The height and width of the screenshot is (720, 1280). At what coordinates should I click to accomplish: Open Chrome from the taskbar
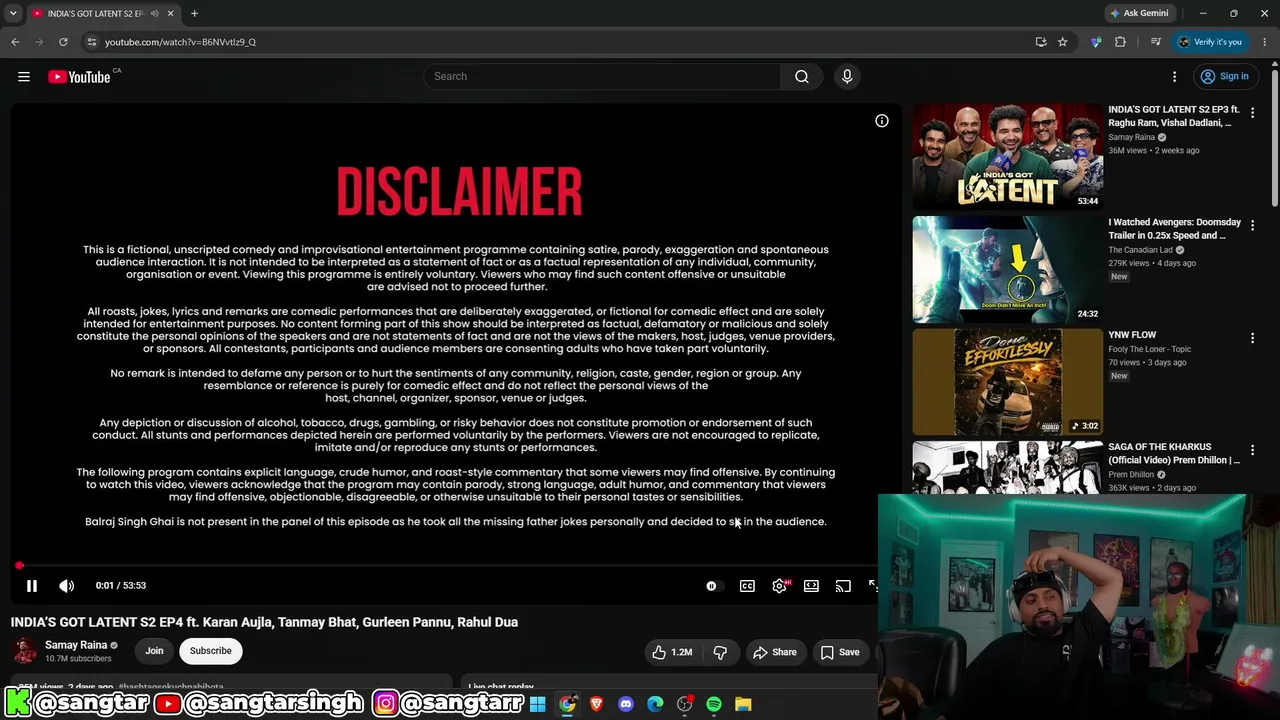point(567,704)
